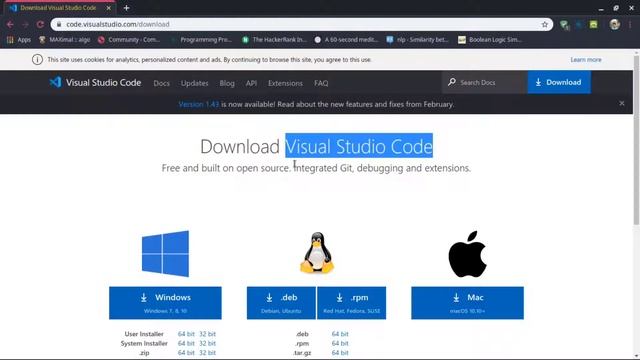
Task: Click the page vertical scrollbar thumb
Action: [x=636, y=140]
